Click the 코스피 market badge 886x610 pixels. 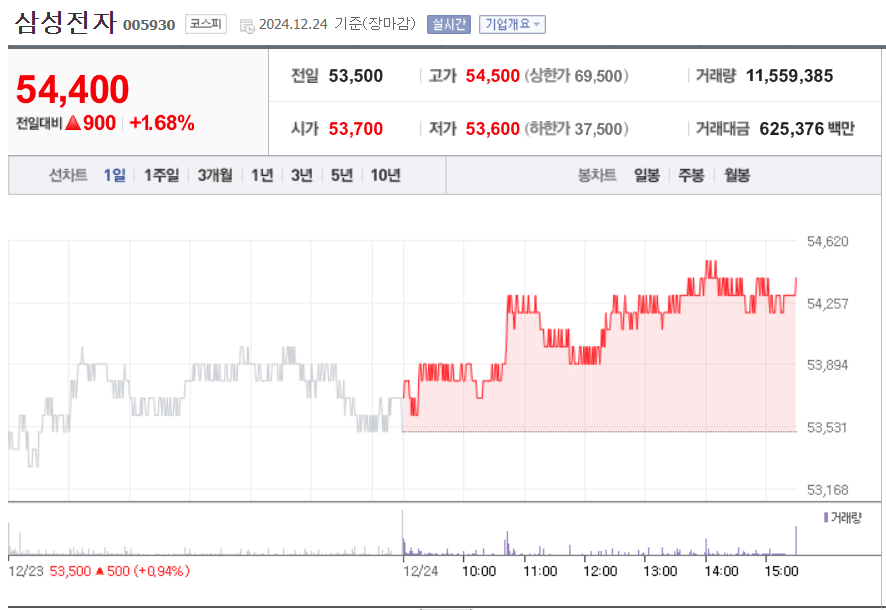coord(206,24)
